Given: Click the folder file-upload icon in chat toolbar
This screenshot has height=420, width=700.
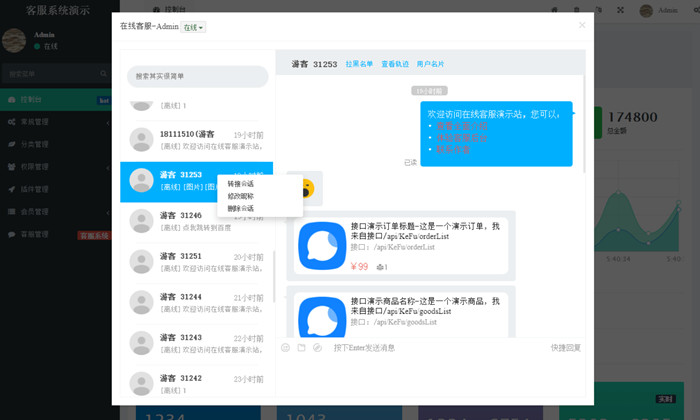Looking at the screenshot, I should [301, 348].
